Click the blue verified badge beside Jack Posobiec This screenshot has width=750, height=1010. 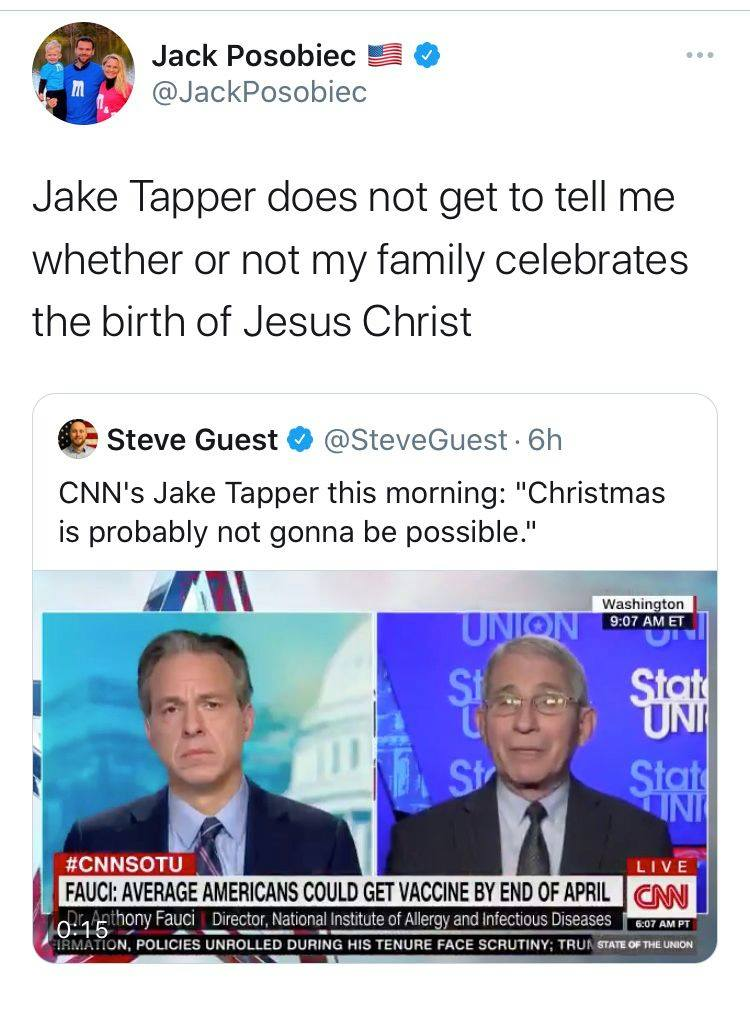click(x=427, y=57)
